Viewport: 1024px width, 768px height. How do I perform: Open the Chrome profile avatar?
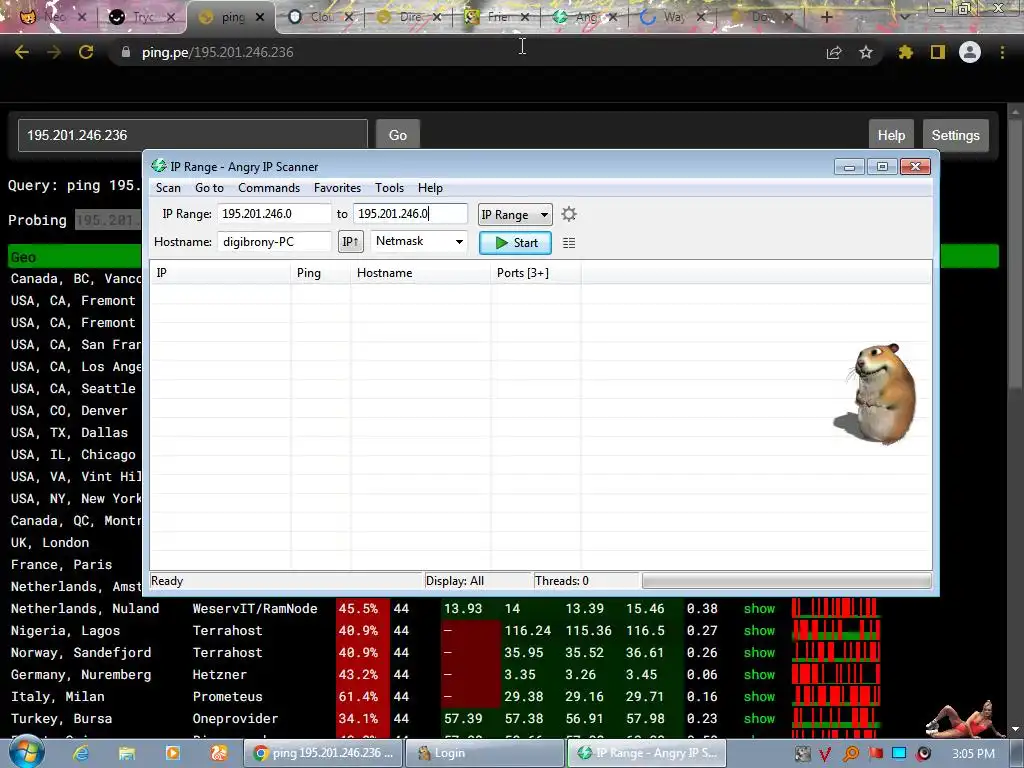[970, 52]
